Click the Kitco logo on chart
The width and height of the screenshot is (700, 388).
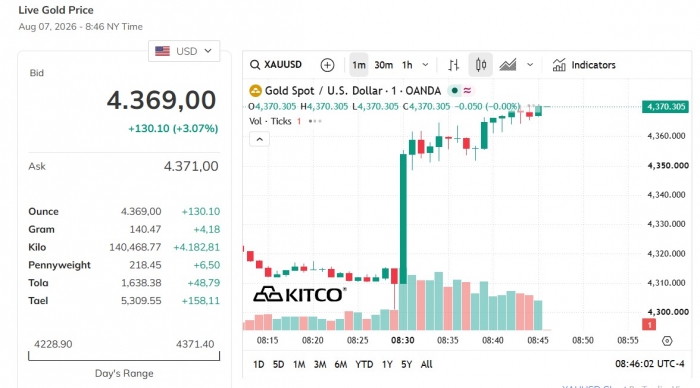click(300, 294)
